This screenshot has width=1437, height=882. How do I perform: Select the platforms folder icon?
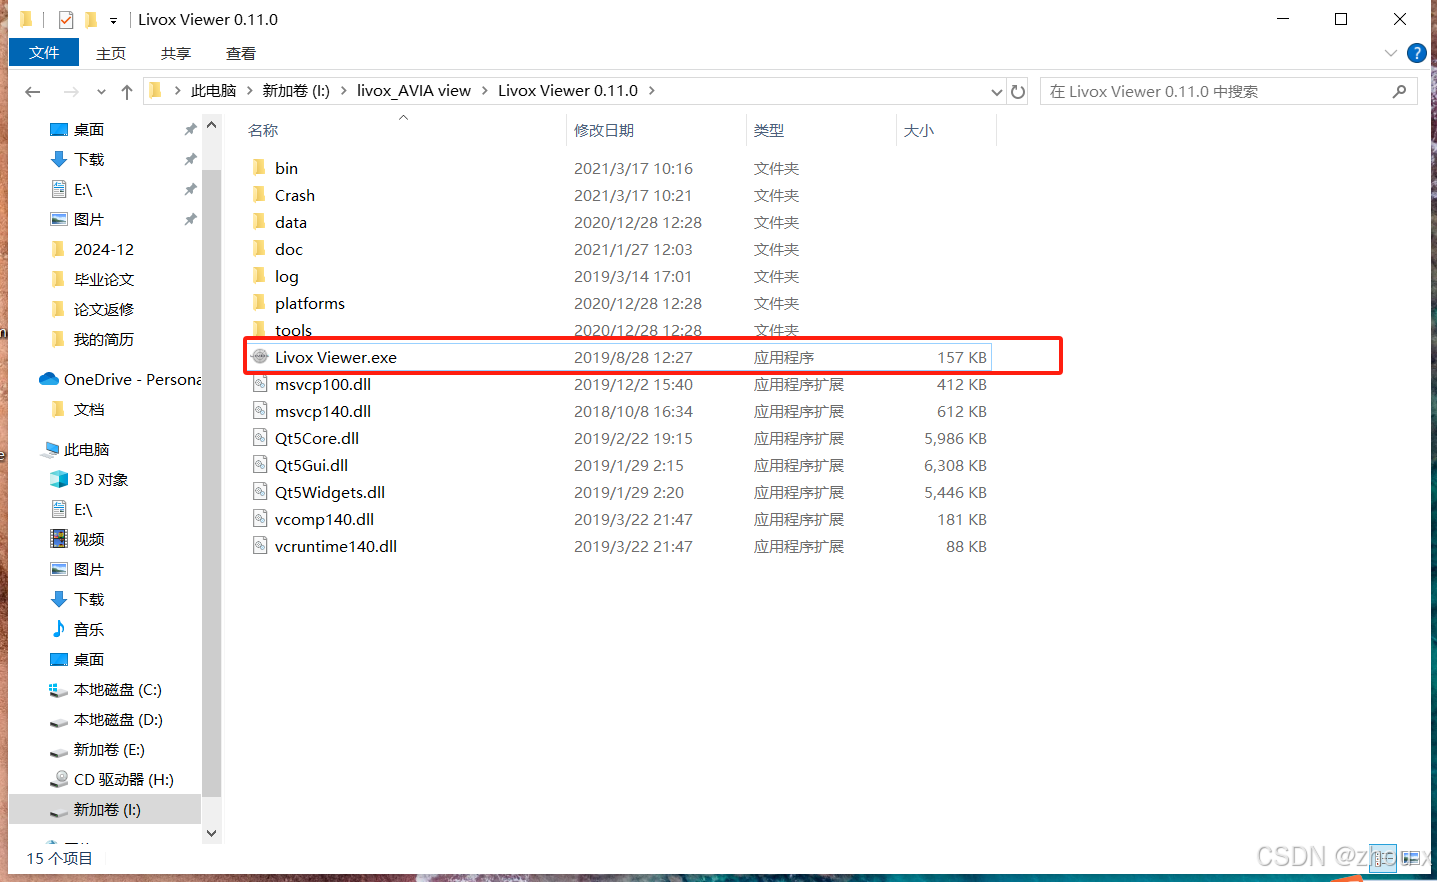tap(259, 303)
